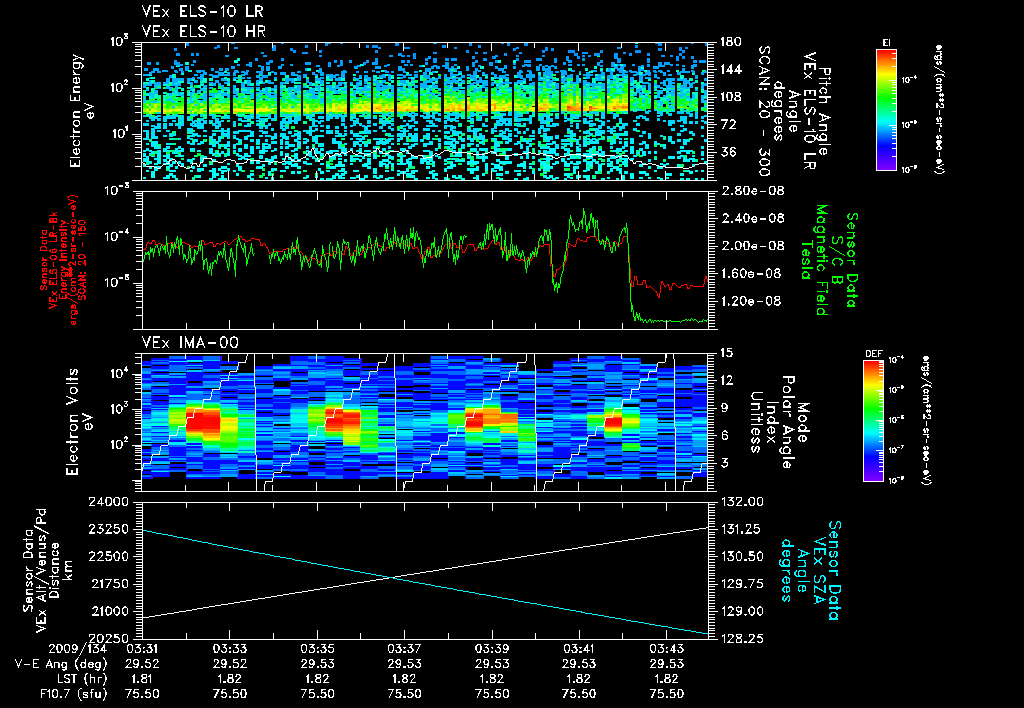Viewport: 1024px width, 708px height.
Task: Click the altitude and SZA line plot panel
Action: point(425,570)
